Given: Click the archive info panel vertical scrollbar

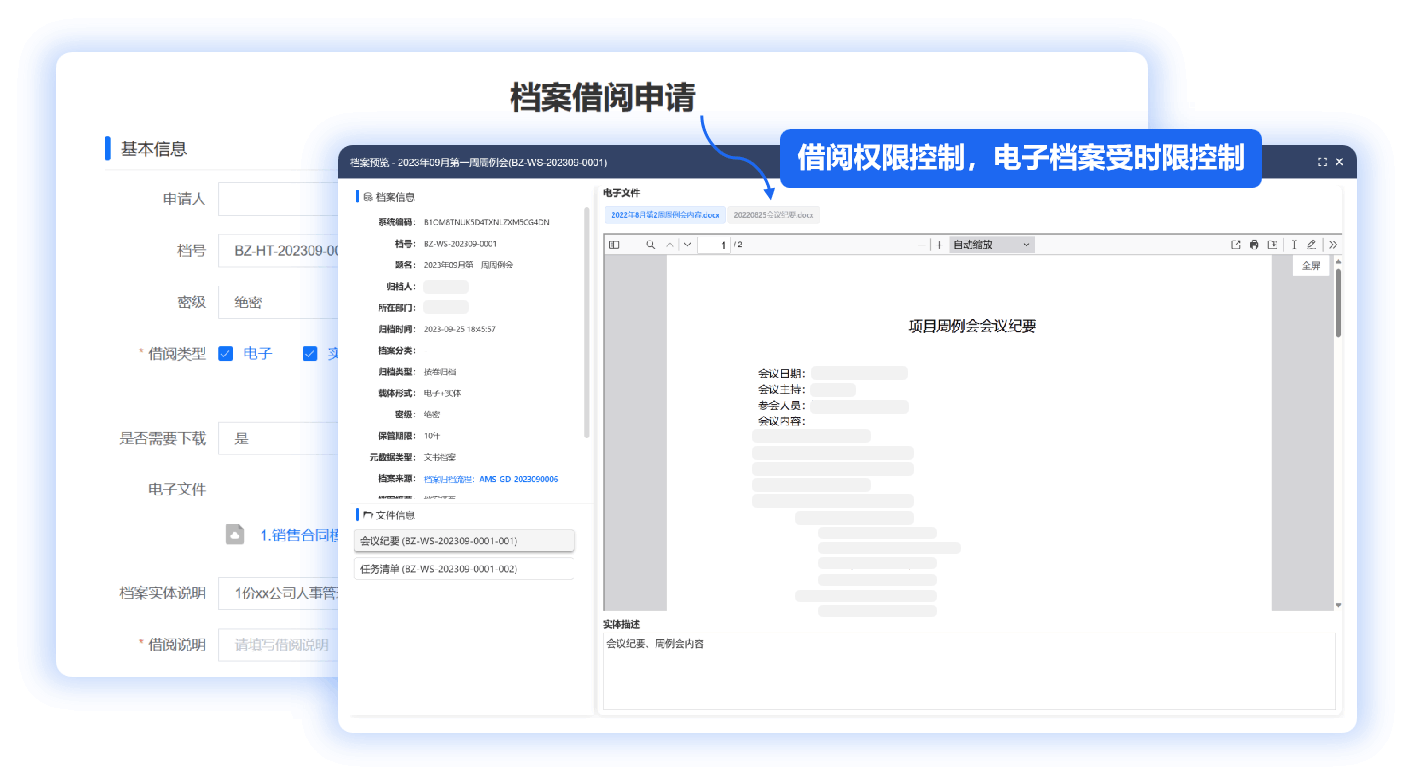Looking at the screenshot, I should tap(587, 322).
